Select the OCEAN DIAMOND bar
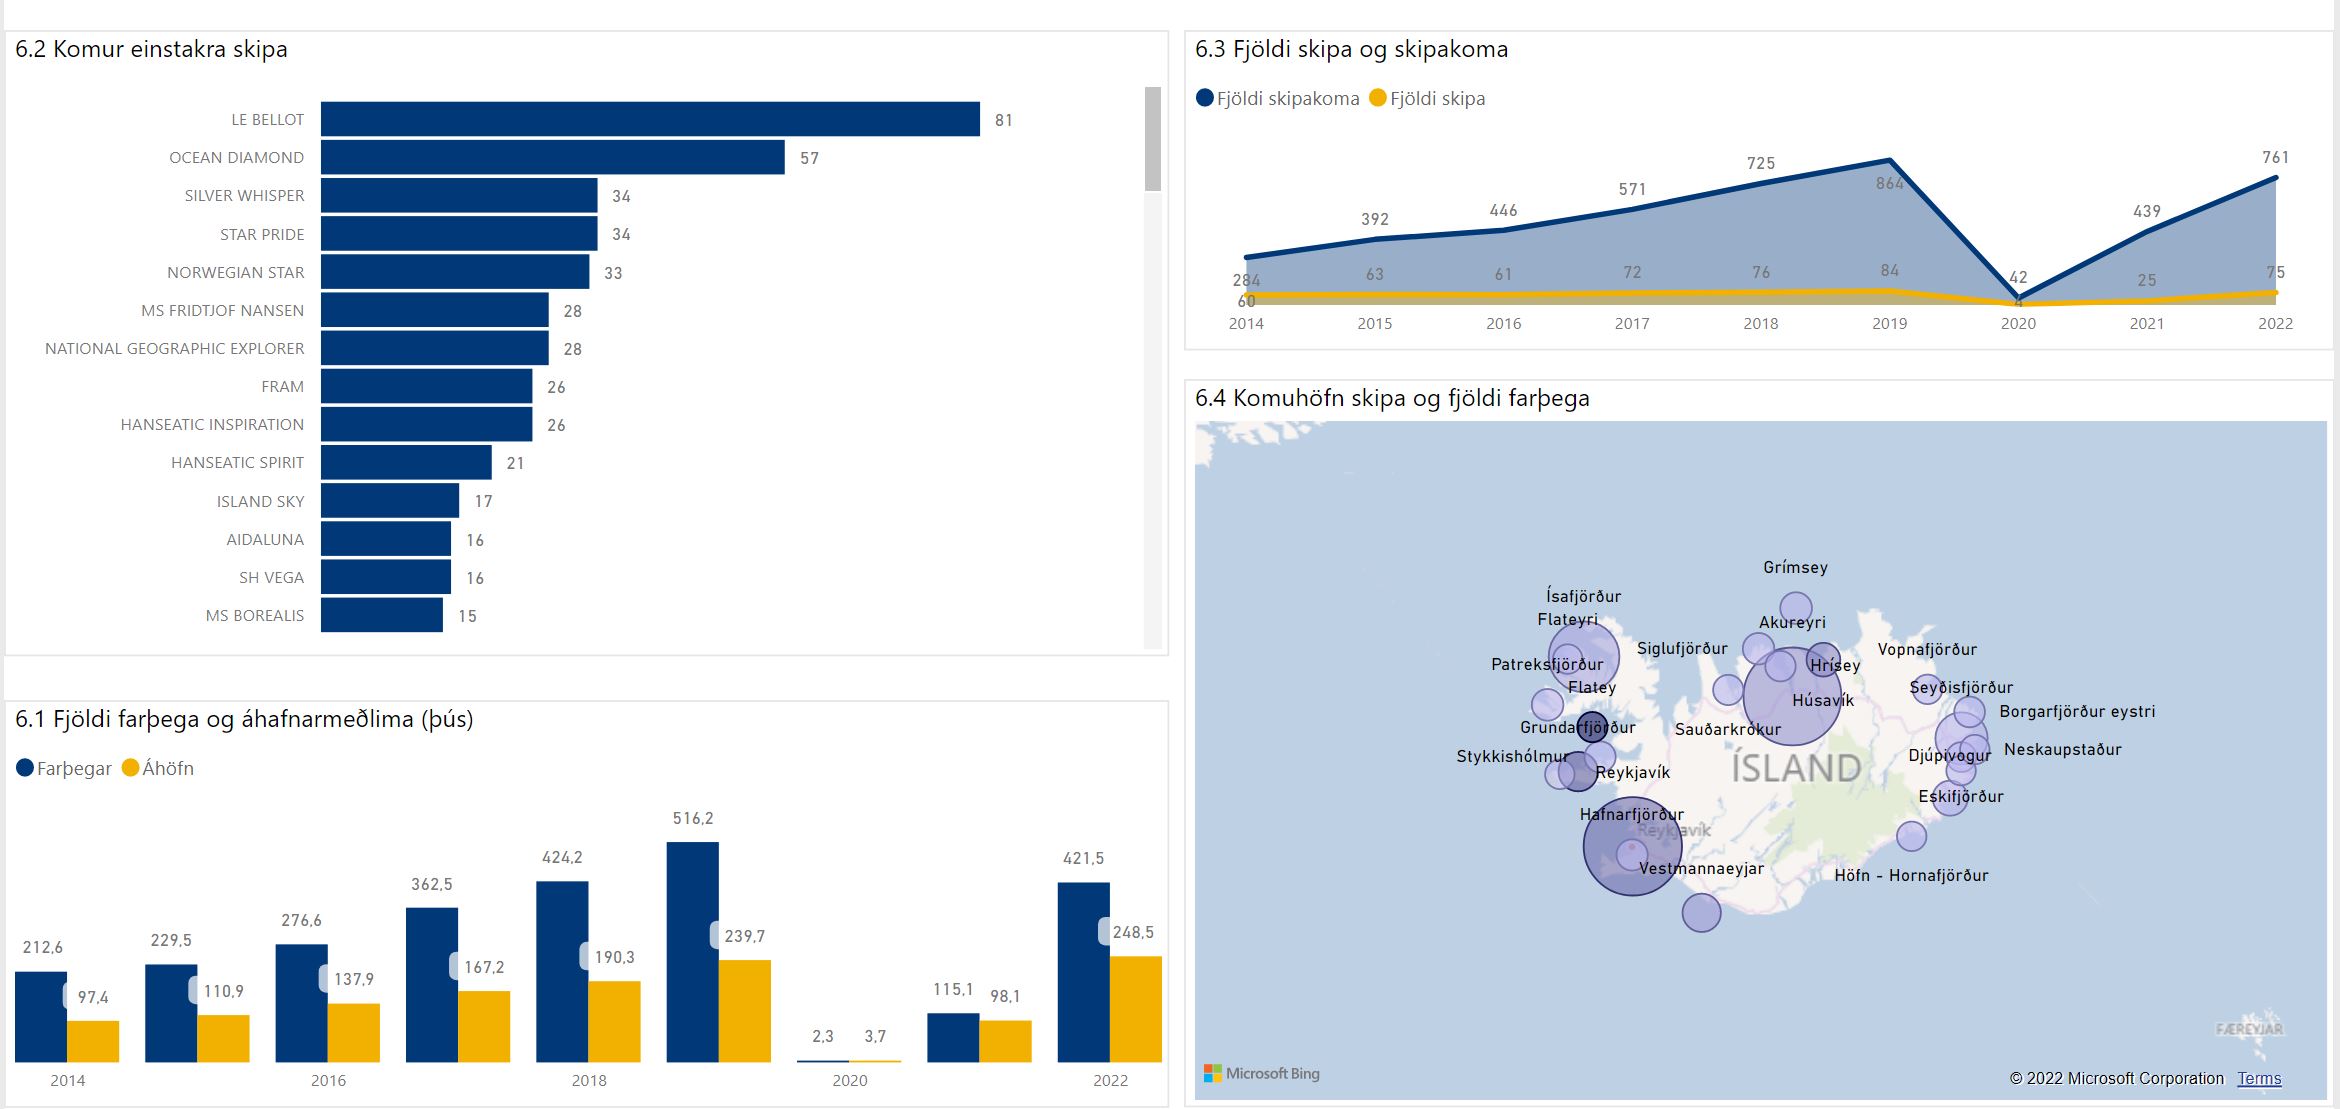Viewport: 2340px width, 1109px height. point(553,157)
